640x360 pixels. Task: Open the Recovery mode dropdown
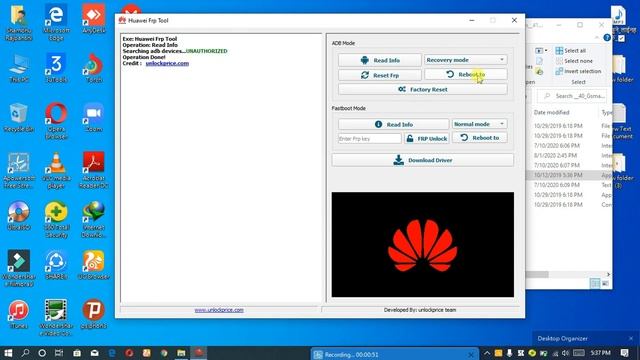466,60
